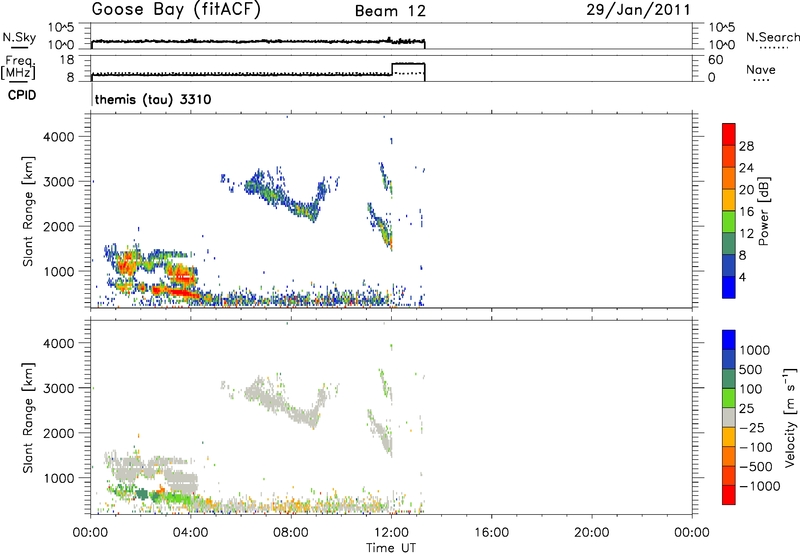This screenshot has height=554, width=800.
Task: Click the bright blue bottom segment of the Power color bar
Action: click(x=729, y=287)
